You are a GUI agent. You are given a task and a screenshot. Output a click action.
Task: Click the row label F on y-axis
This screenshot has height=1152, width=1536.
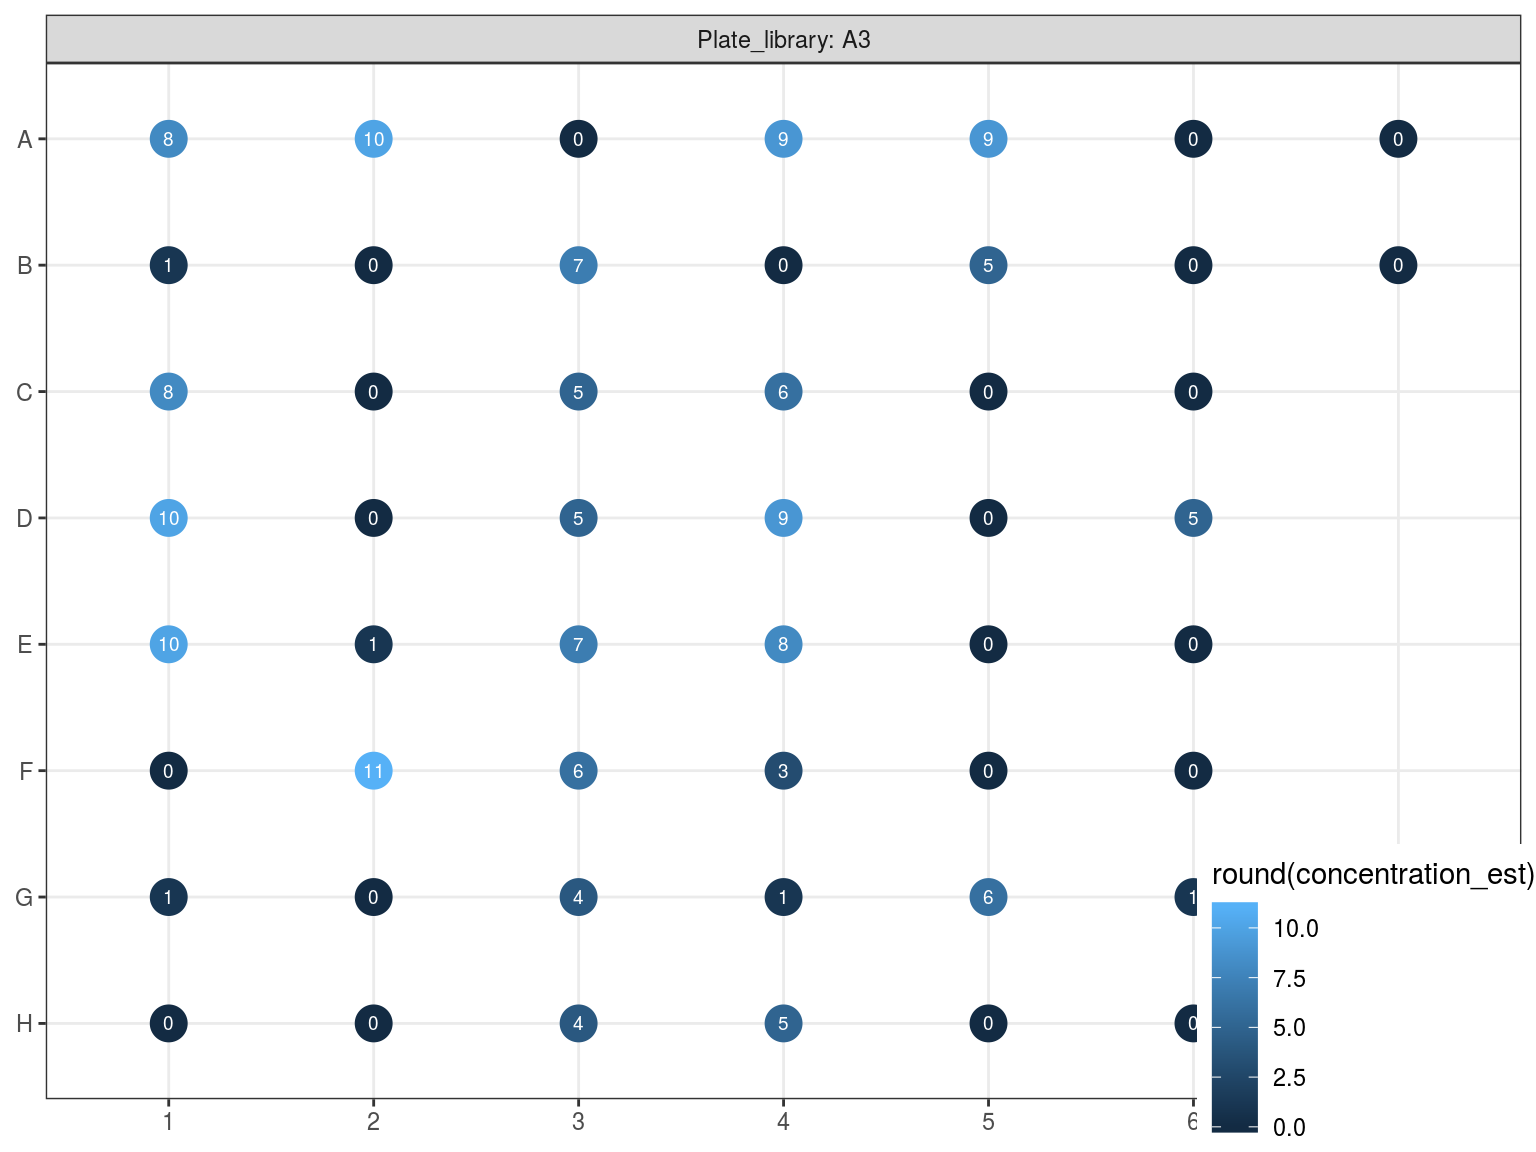(25, 771)
